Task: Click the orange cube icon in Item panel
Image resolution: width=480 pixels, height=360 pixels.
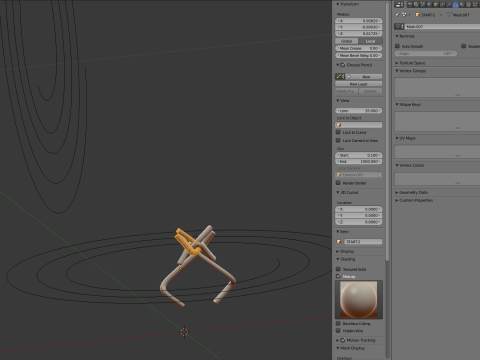Action: (x=339, y=241)
